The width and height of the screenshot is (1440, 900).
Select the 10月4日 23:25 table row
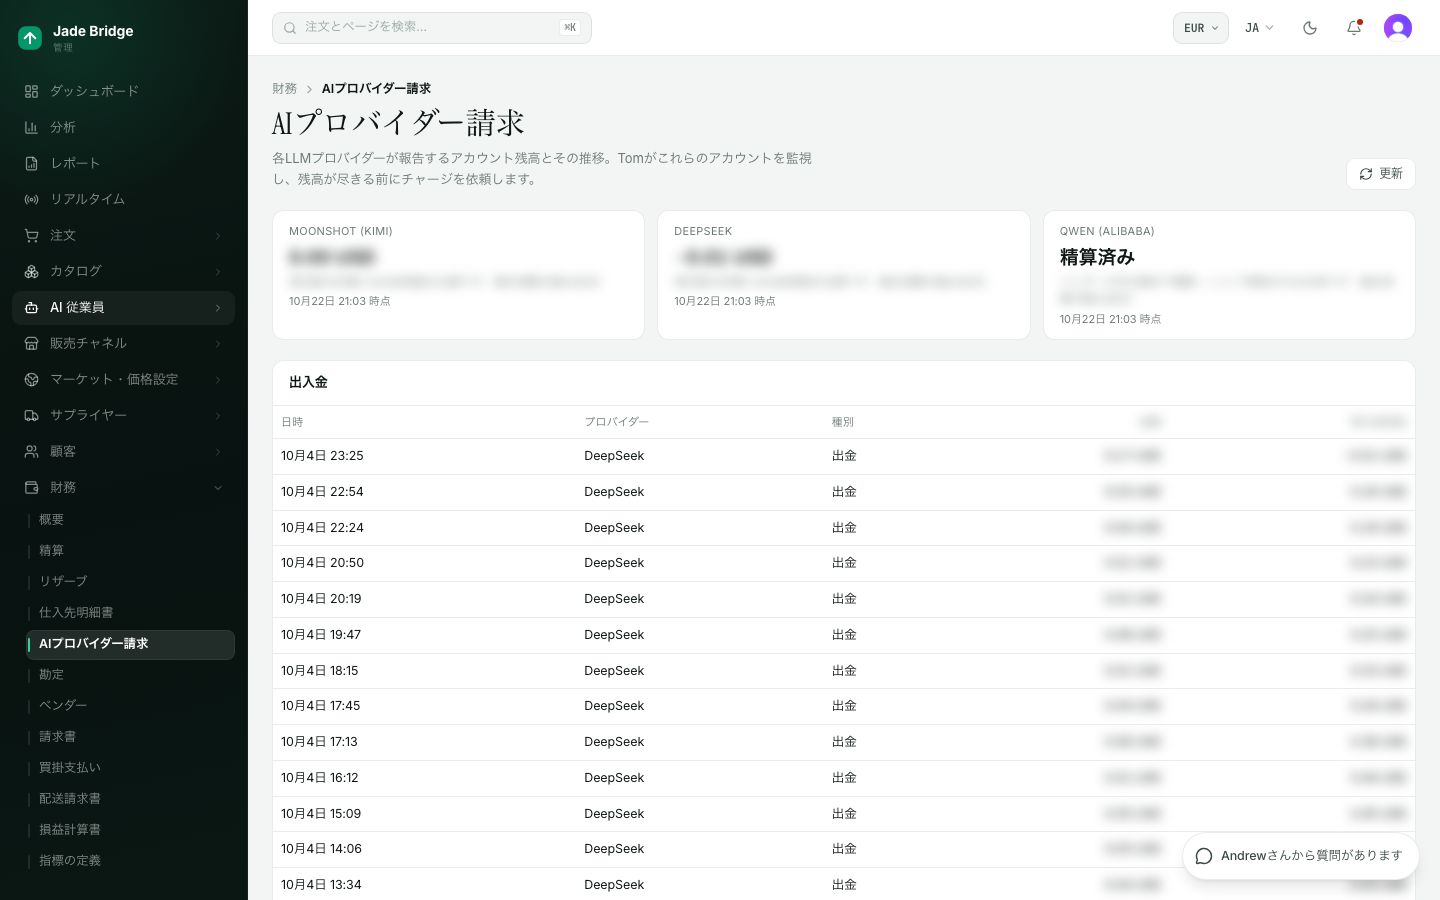click(x=843, y=456)
